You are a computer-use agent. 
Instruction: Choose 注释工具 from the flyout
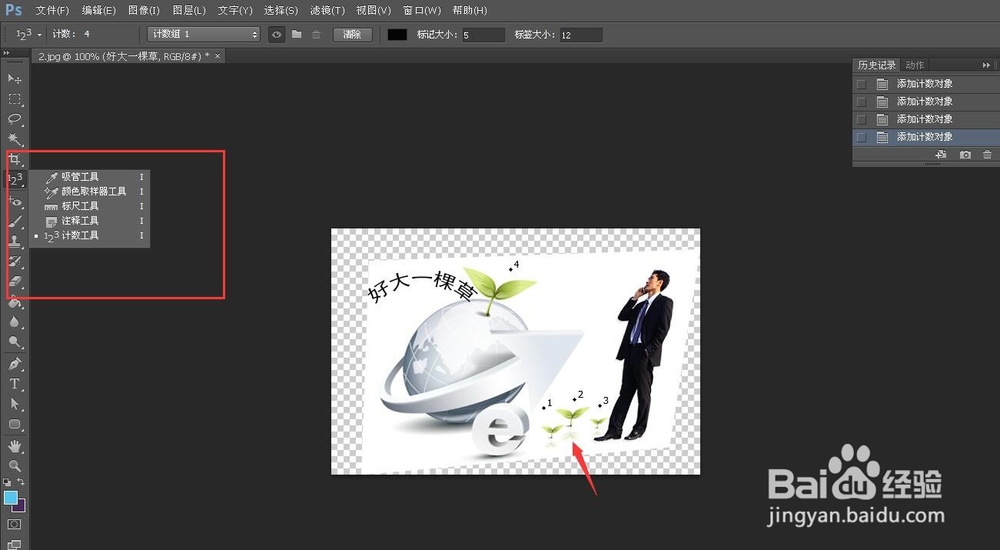pos(89,221)
